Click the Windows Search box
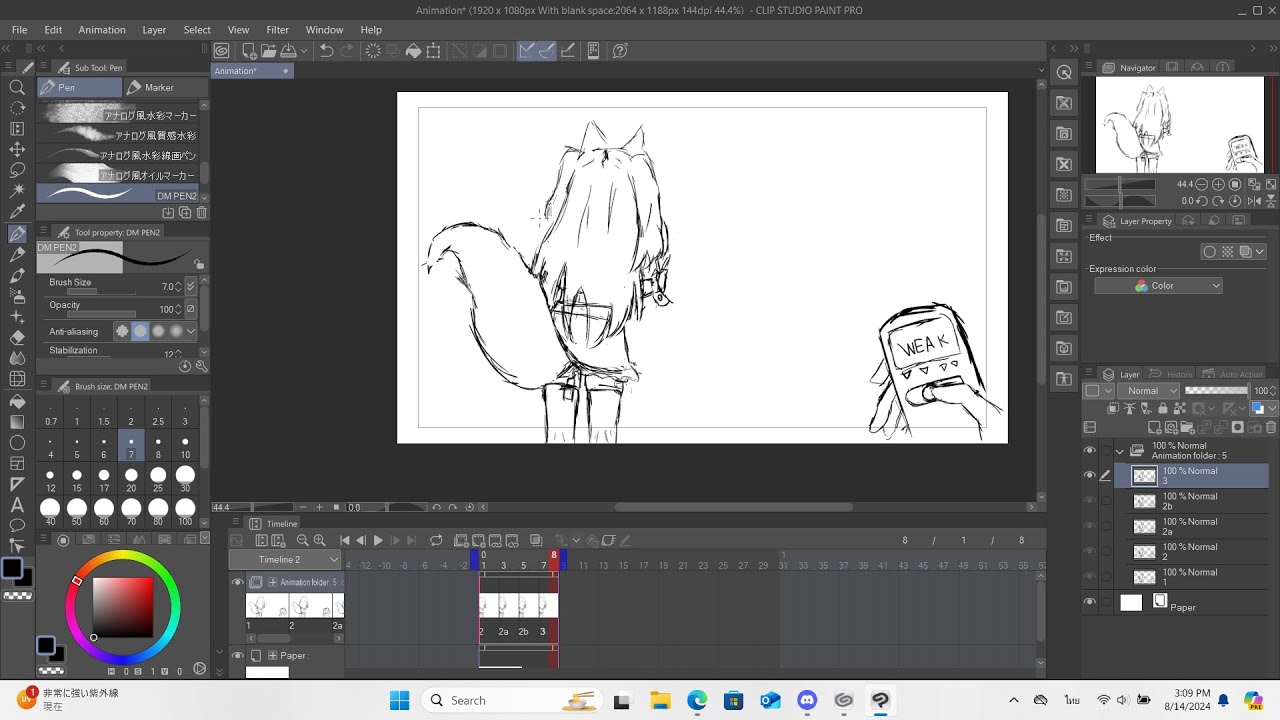Screen dimensions: 1280x720 pyautogui.click(x=510, y=700)
